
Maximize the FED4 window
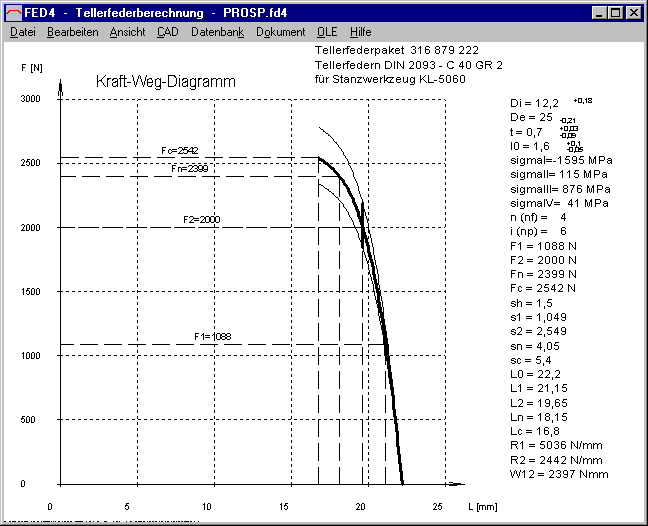pos(615,13)
